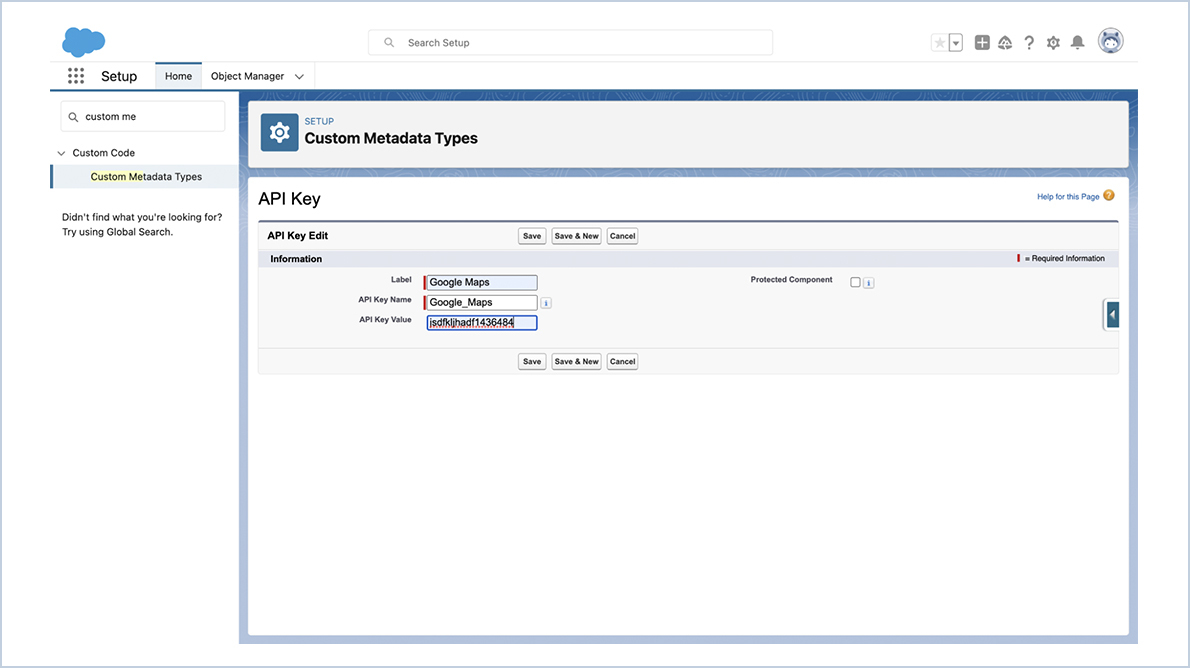Open your user profile avatar
Image resolution: width=1190 pixels, height=668 pixels.
(1110, 42)
